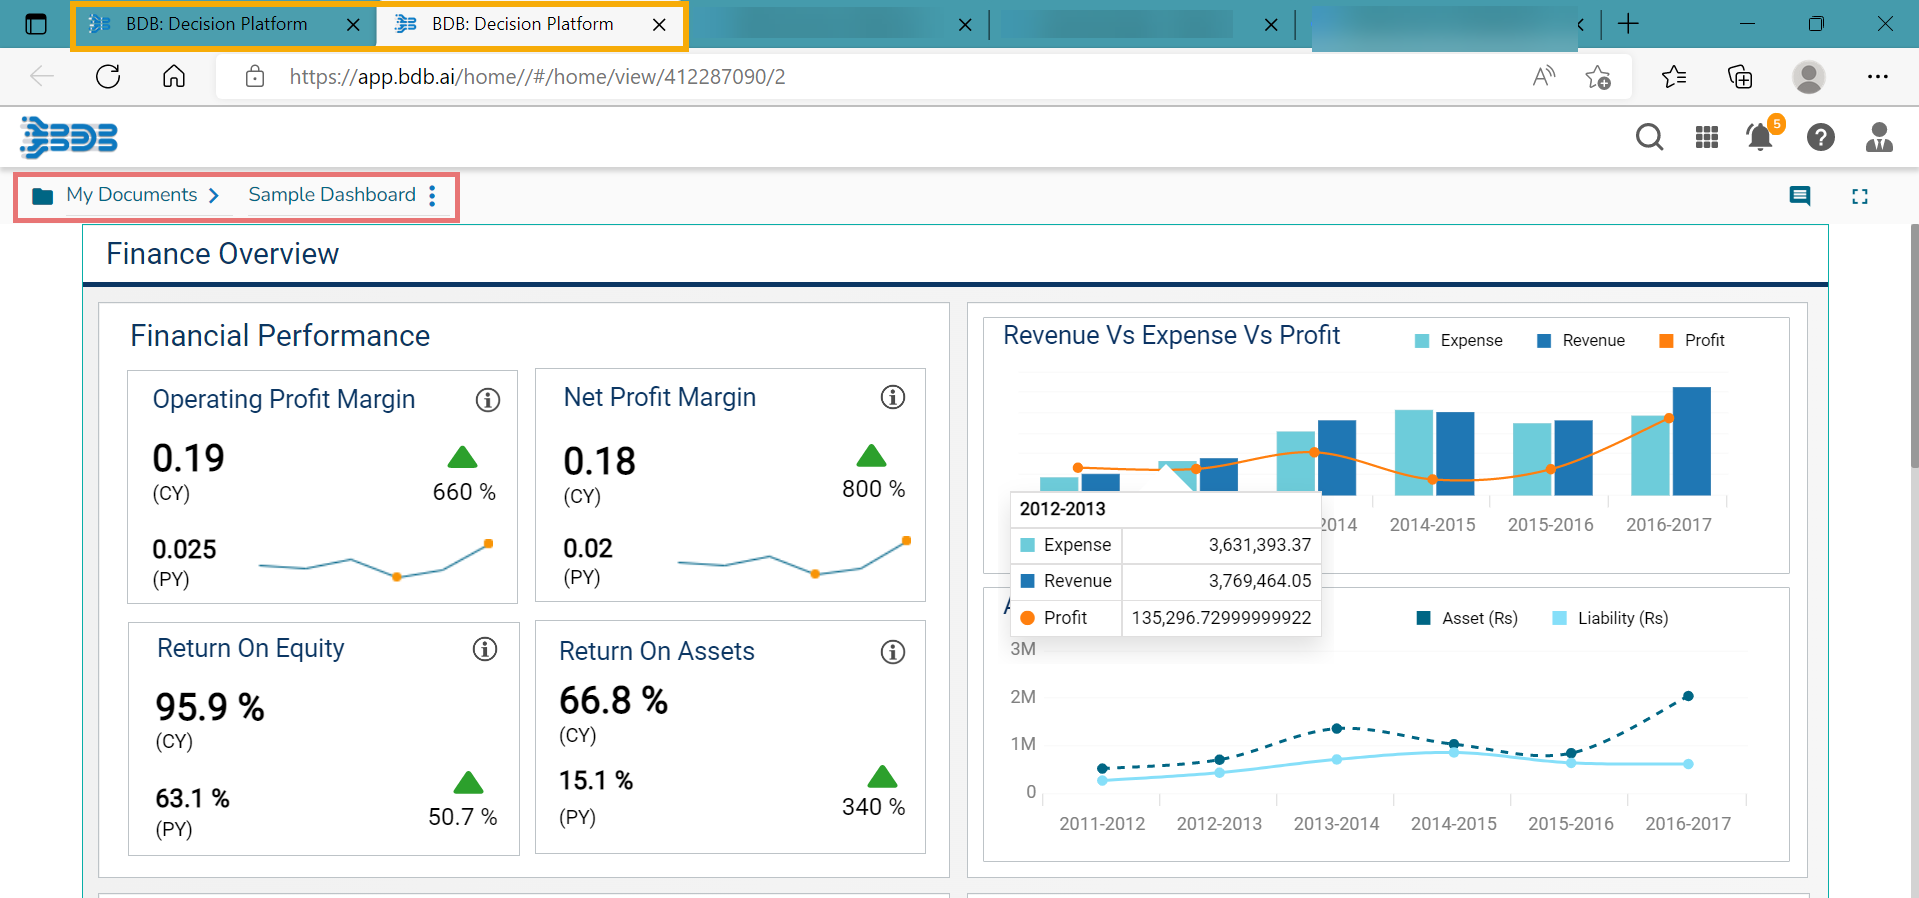Open a new browser tab
The height and width of the screenshot is (898, 1919).
(x=1627, y=24)
